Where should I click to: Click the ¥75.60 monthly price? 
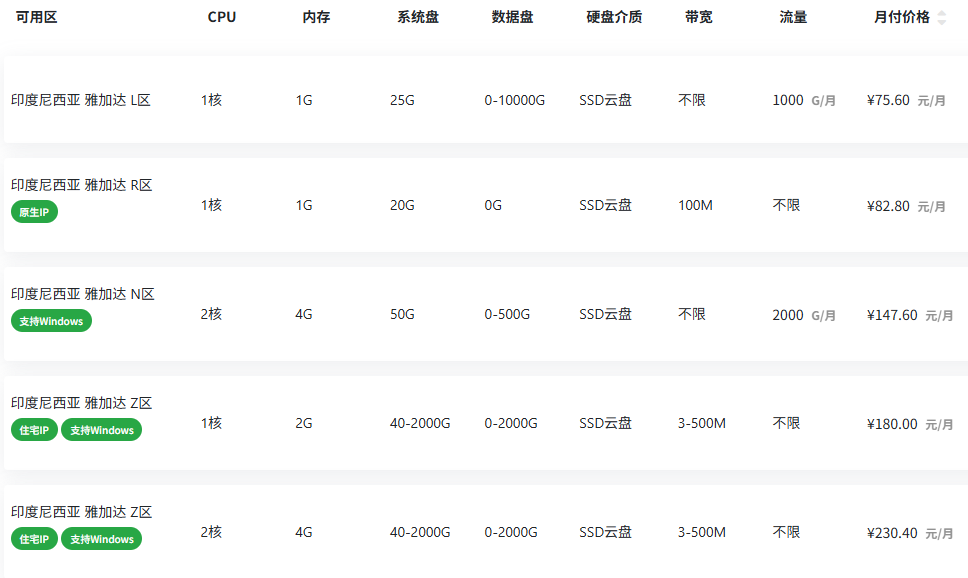coord(888,100)
